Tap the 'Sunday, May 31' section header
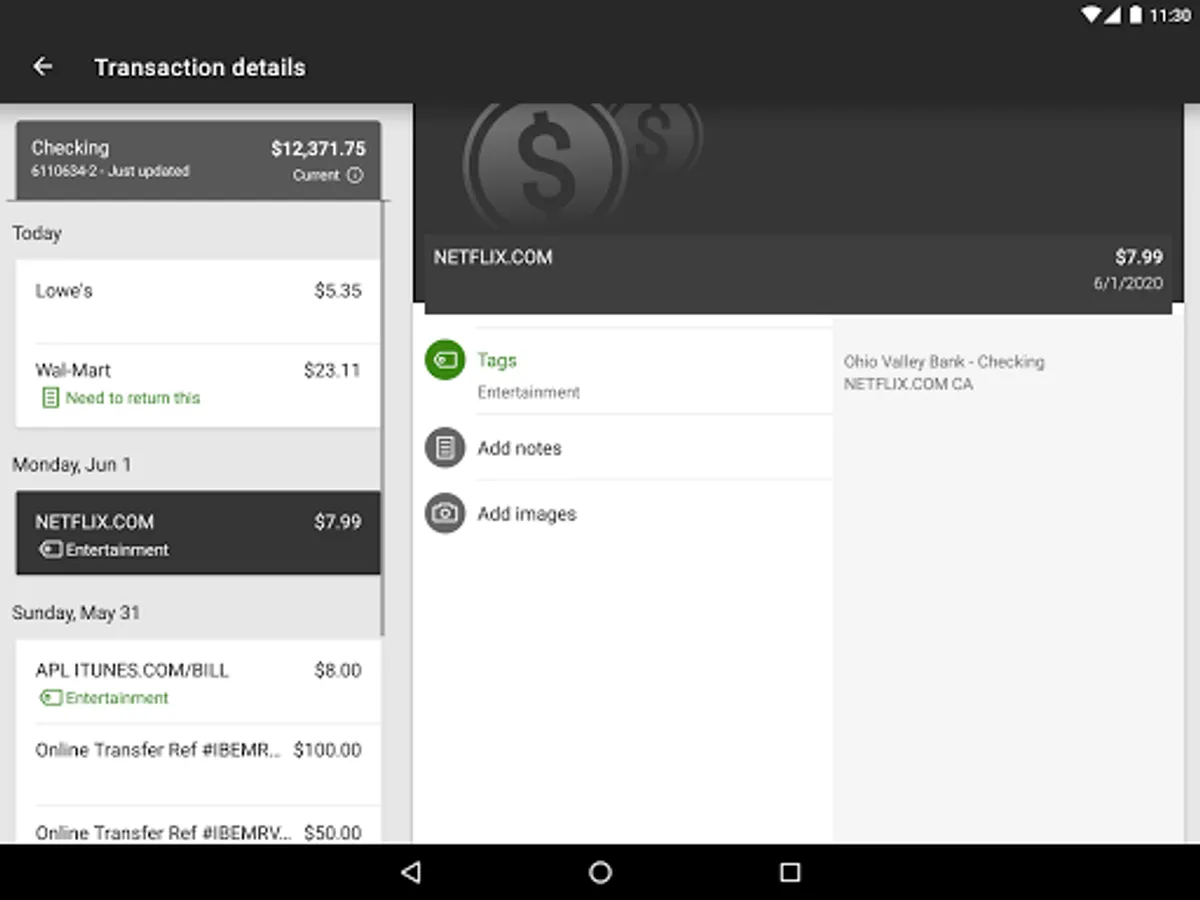This screenshot has width=1200, height=900. pos(76,613)
